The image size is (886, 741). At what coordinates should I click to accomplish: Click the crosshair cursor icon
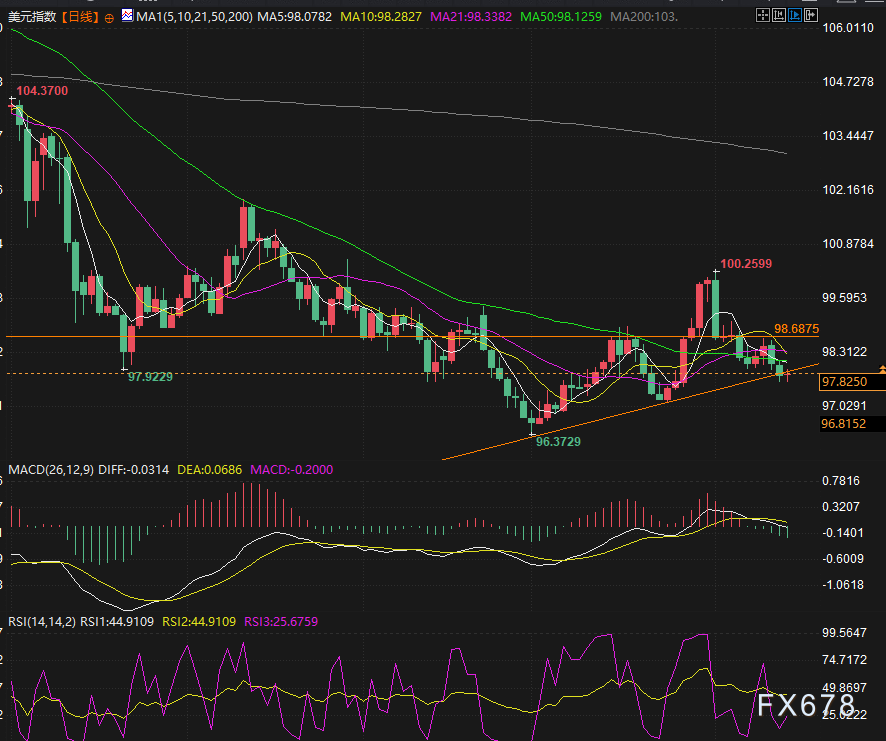(x=764, y=16)
